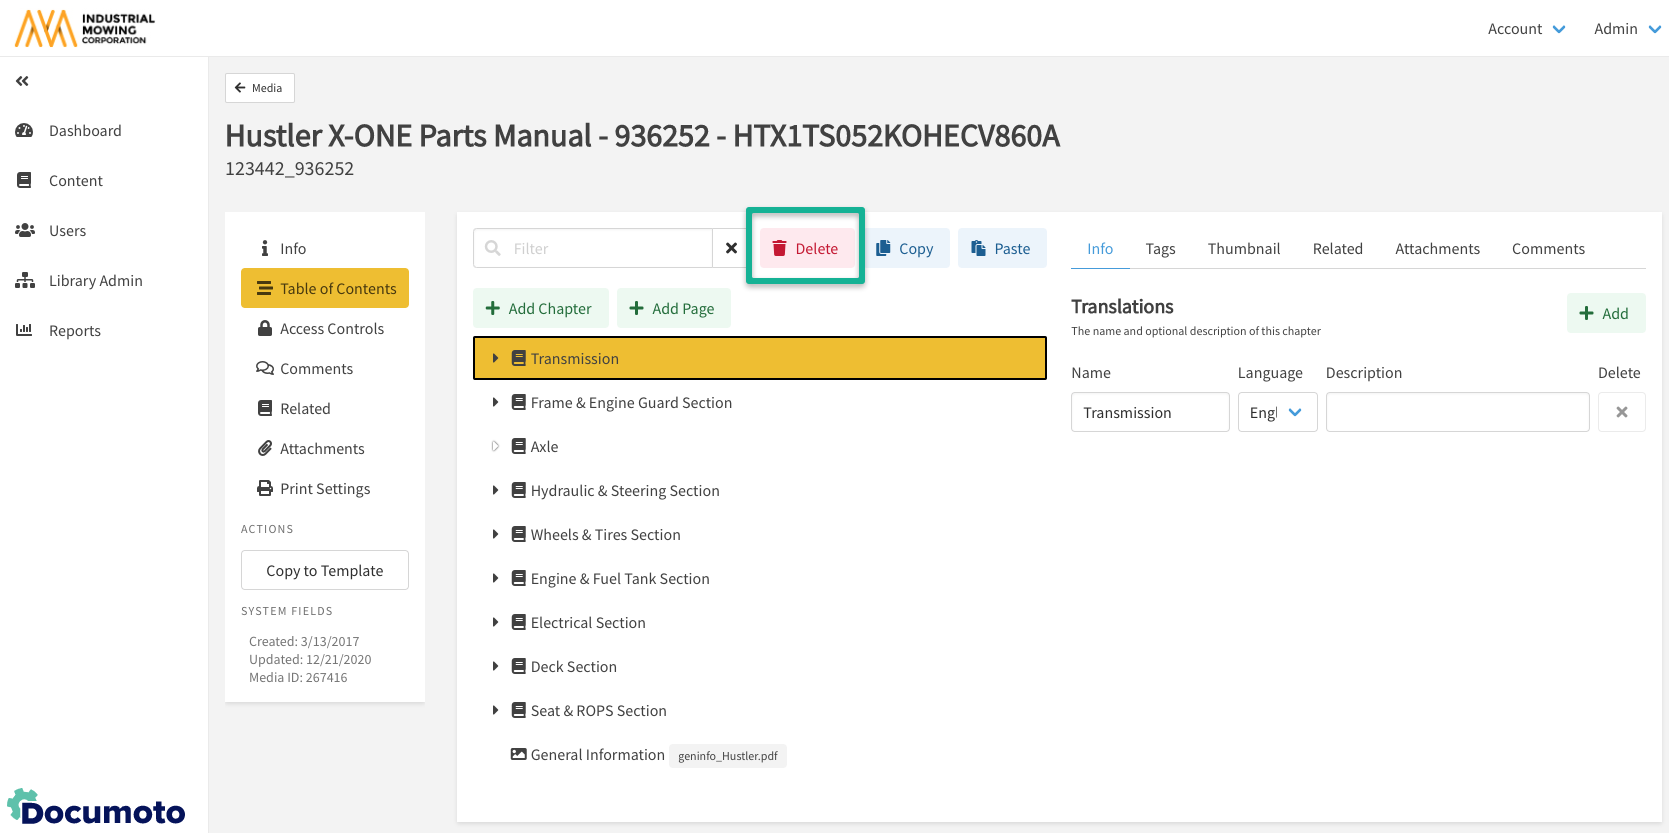Open Dashboard from the sidebar
Image resolution: width=1669 pixels, height=833 pixels.
85,131
